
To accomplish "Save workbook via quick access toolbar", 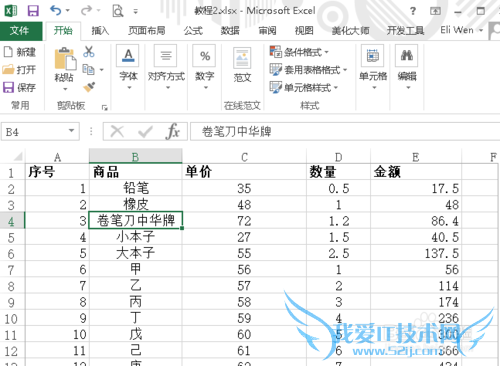I will (x=33, y=11).
